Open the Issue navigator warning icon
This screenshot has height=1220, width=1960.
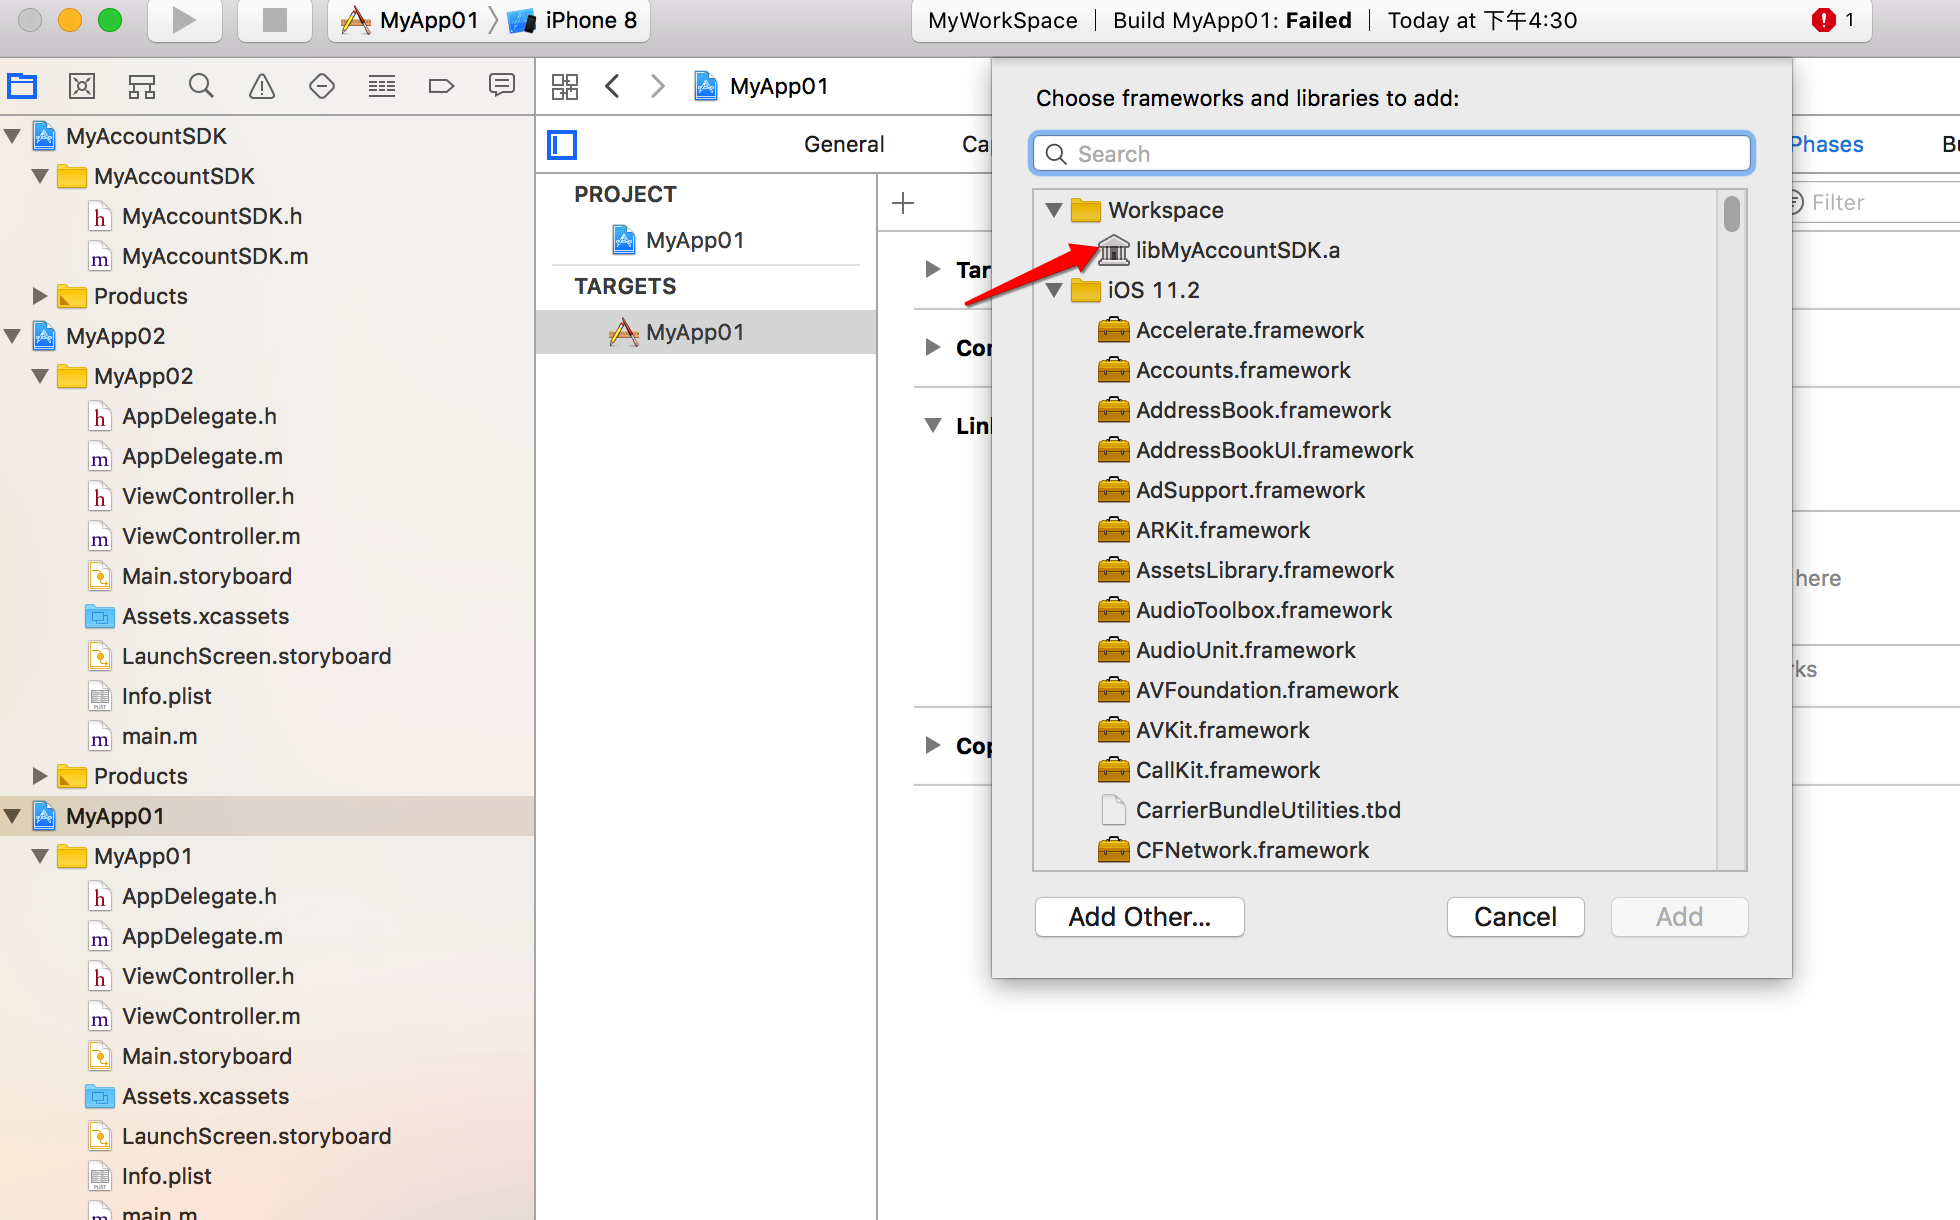pyautogui.click(x=262, y=87)
